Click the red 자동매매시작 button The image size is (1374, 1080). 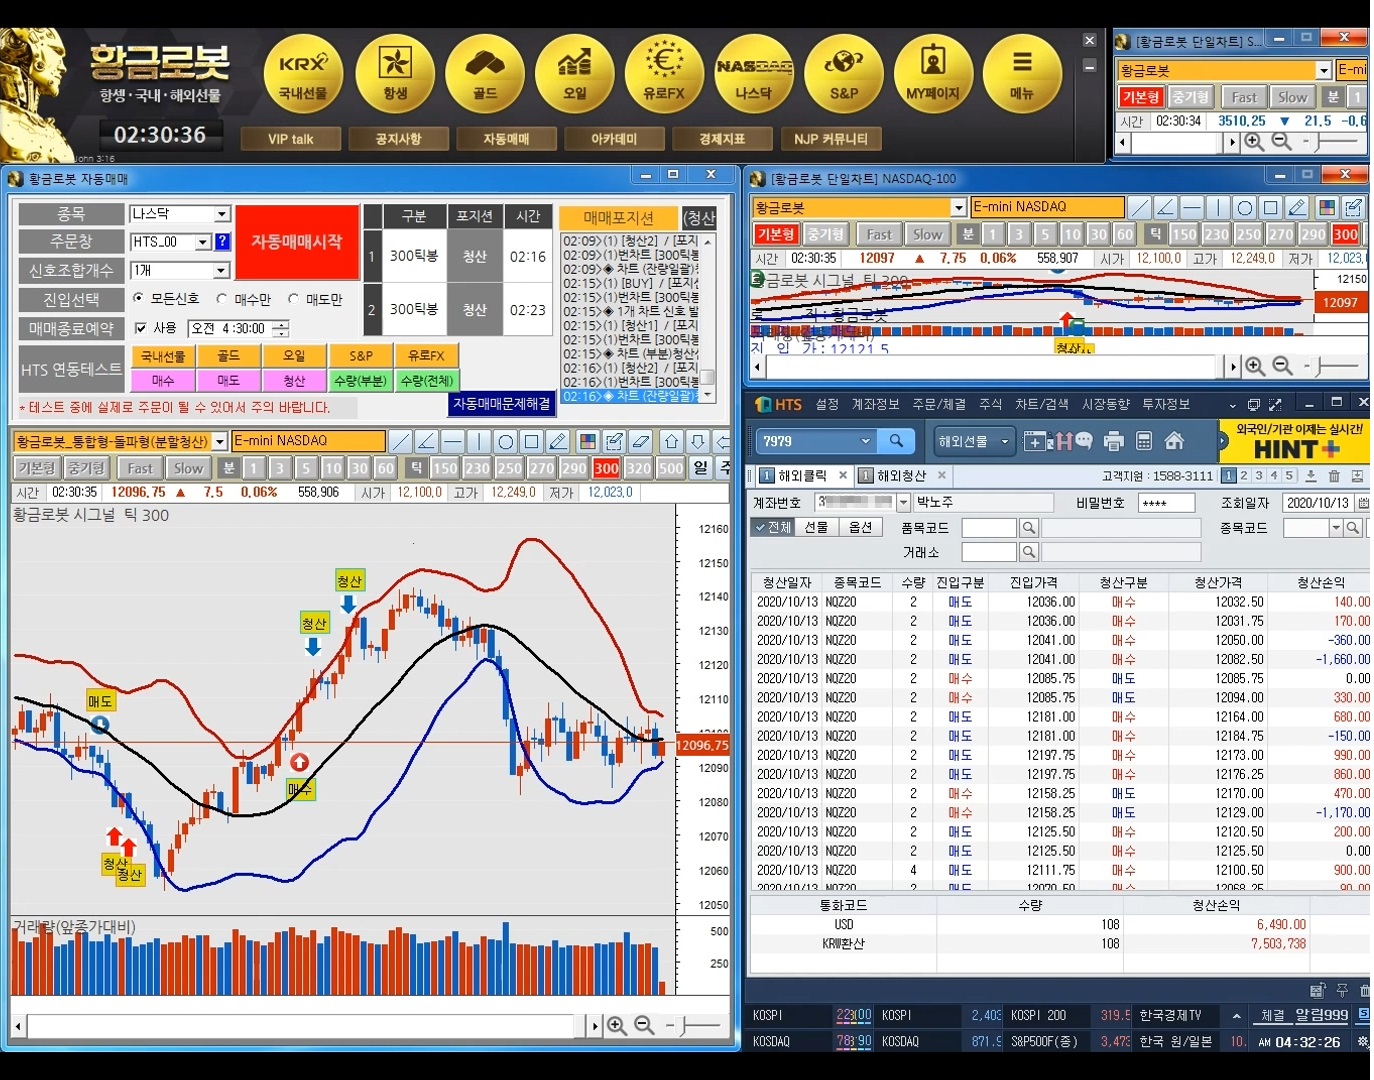(x=297, y=242)
